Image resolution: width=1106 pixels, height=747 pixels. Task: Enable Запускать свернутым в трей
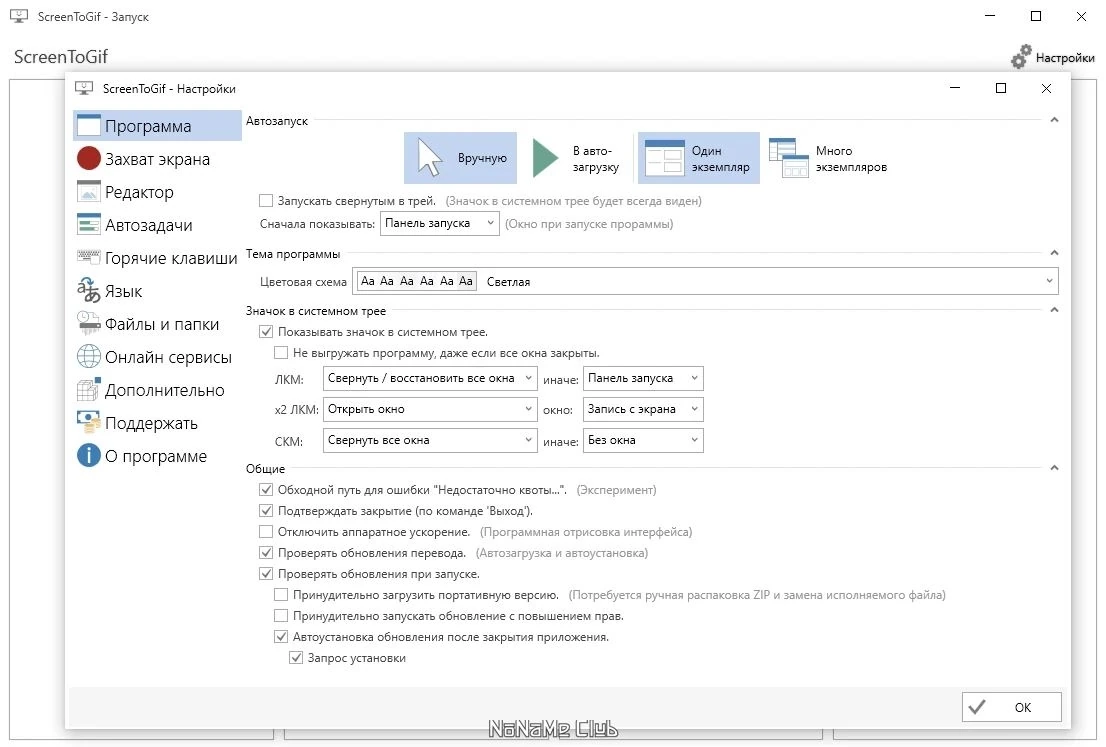coord(266,200)
